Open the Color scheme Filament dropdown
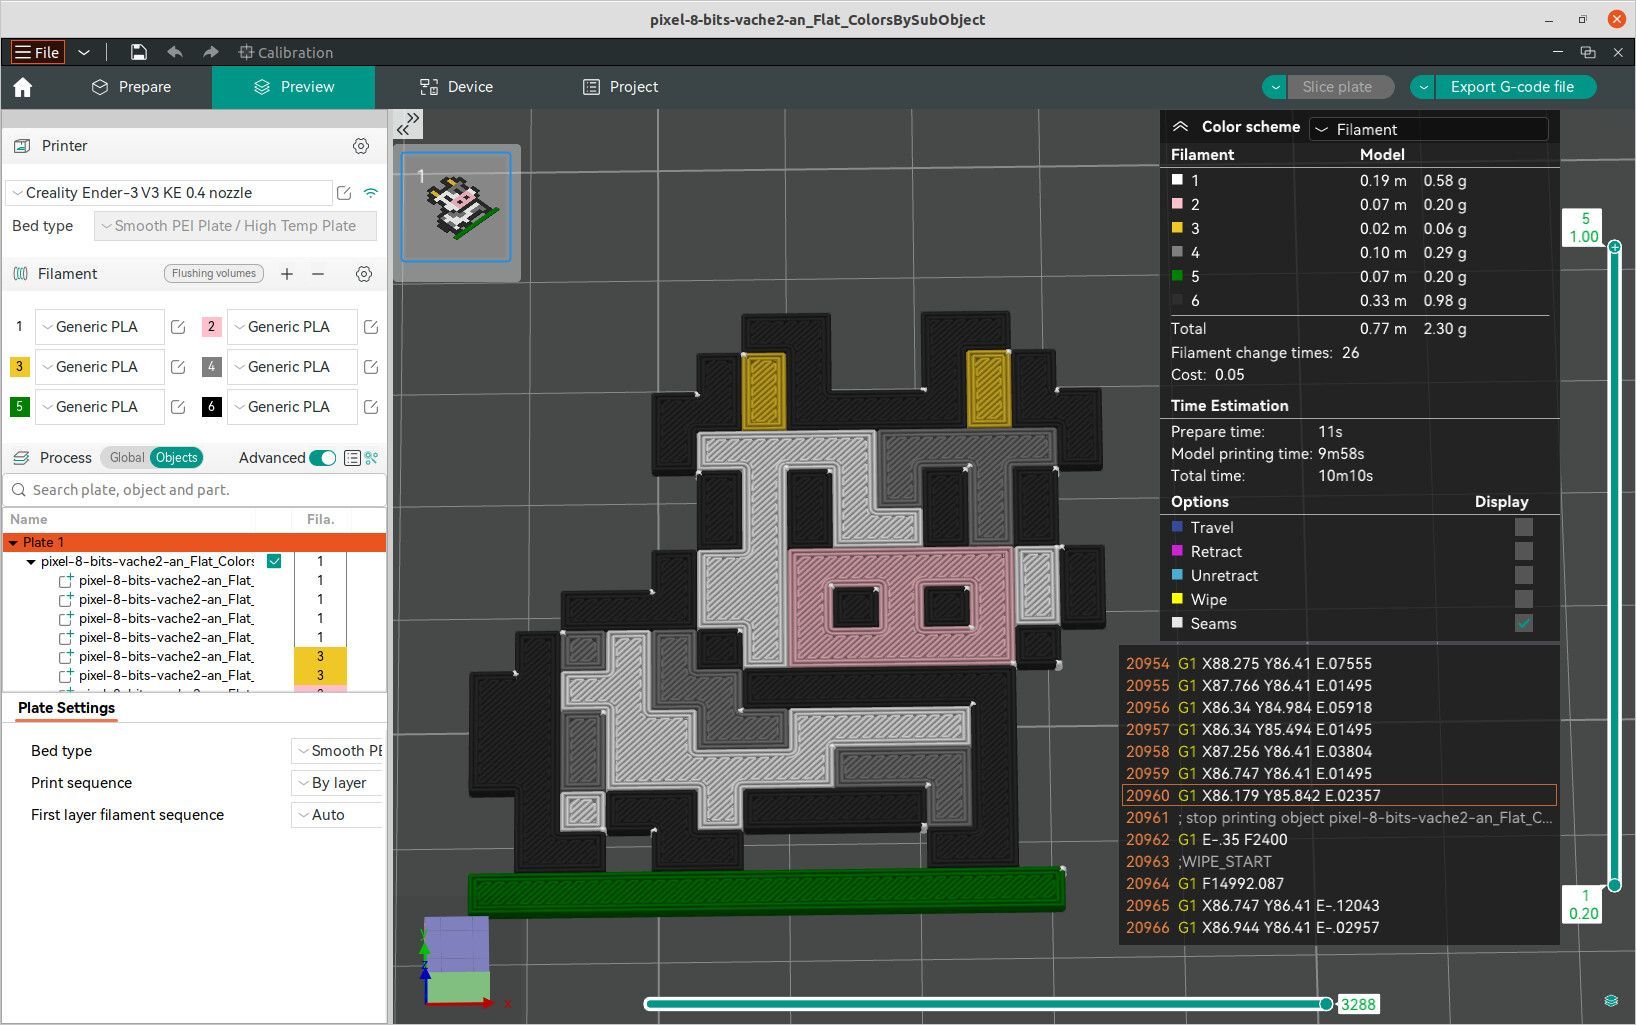Viewport: 1636px width, 1025px height. [x=1429, y=129]
